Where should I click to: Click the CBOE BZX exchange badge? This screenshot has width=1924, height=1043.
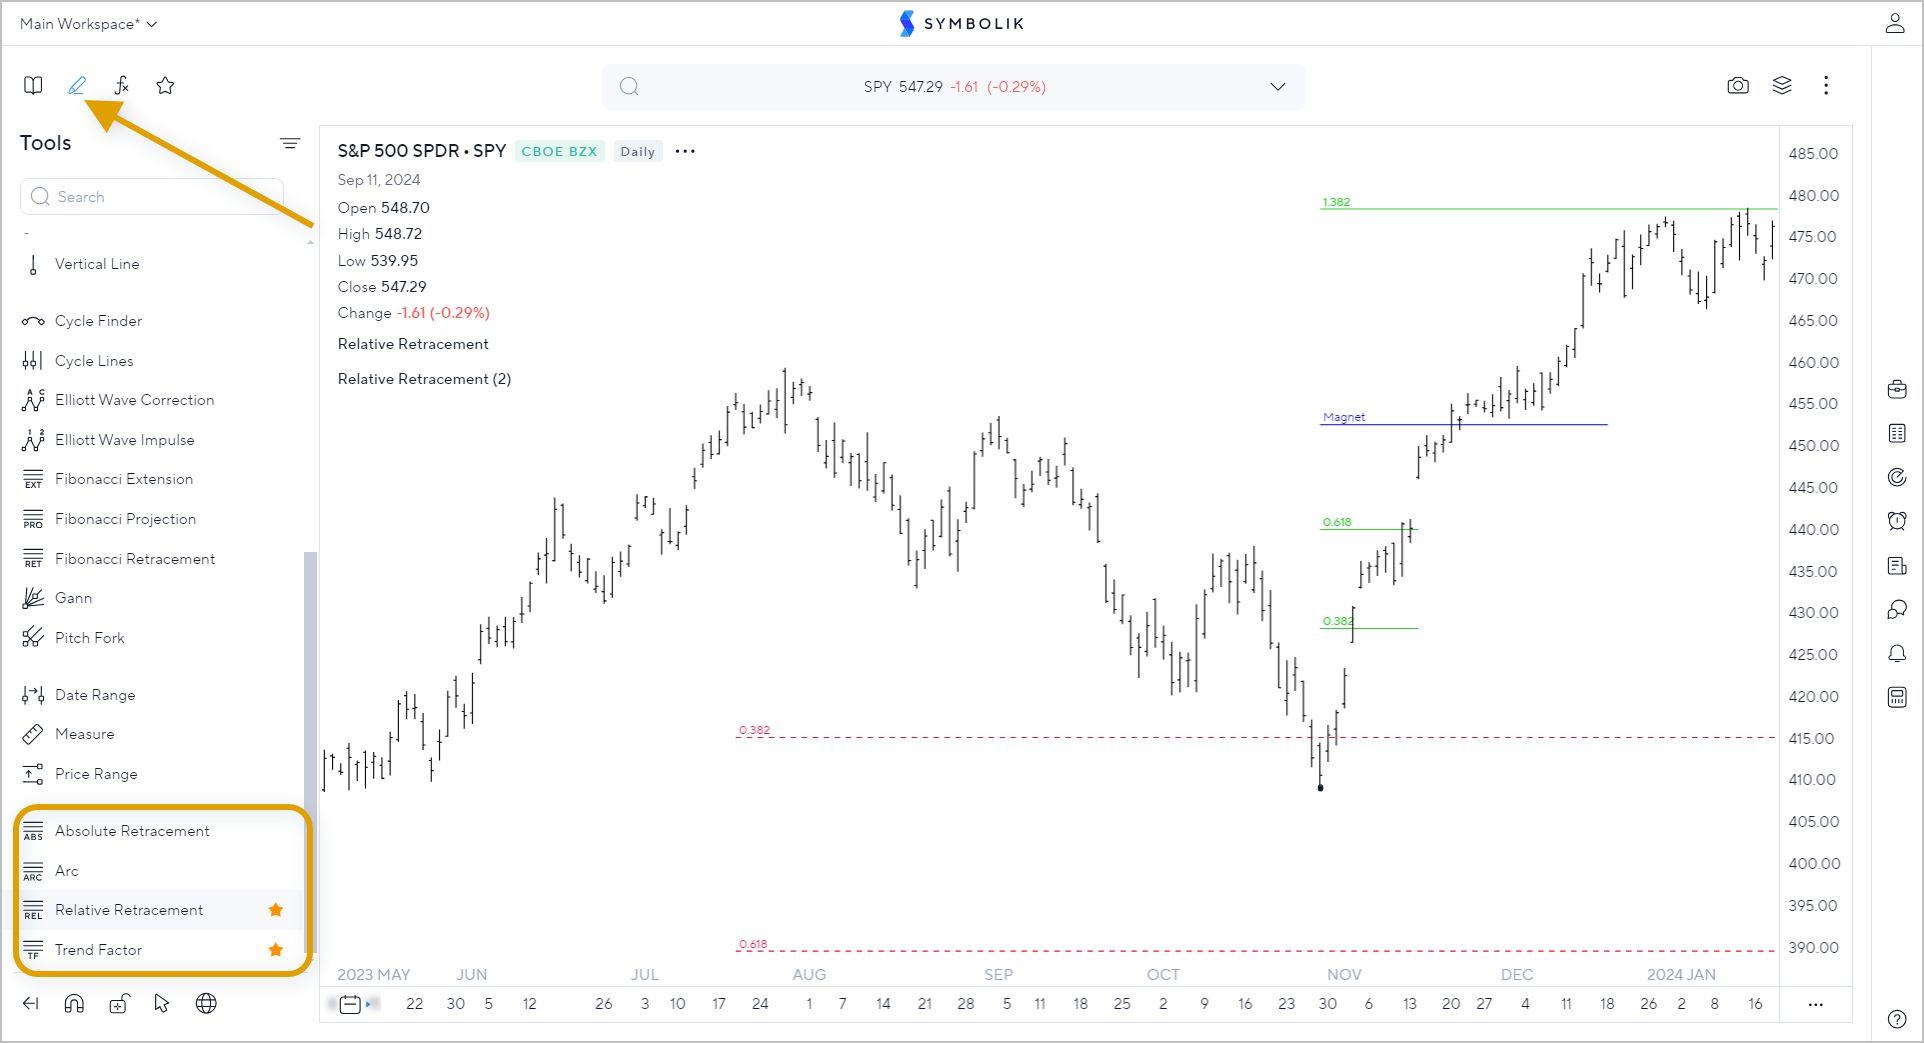559,151
